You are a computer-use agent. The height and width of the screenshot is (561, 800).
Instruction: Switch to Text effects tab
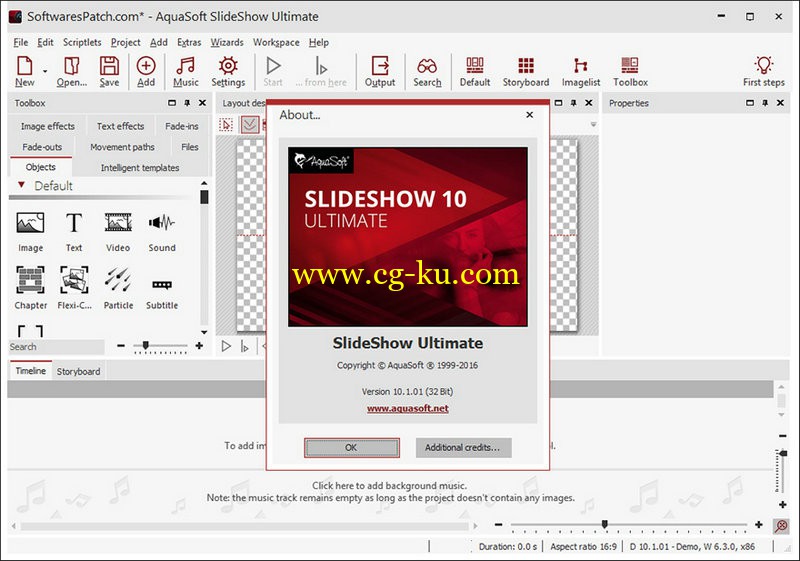[120, 126]
